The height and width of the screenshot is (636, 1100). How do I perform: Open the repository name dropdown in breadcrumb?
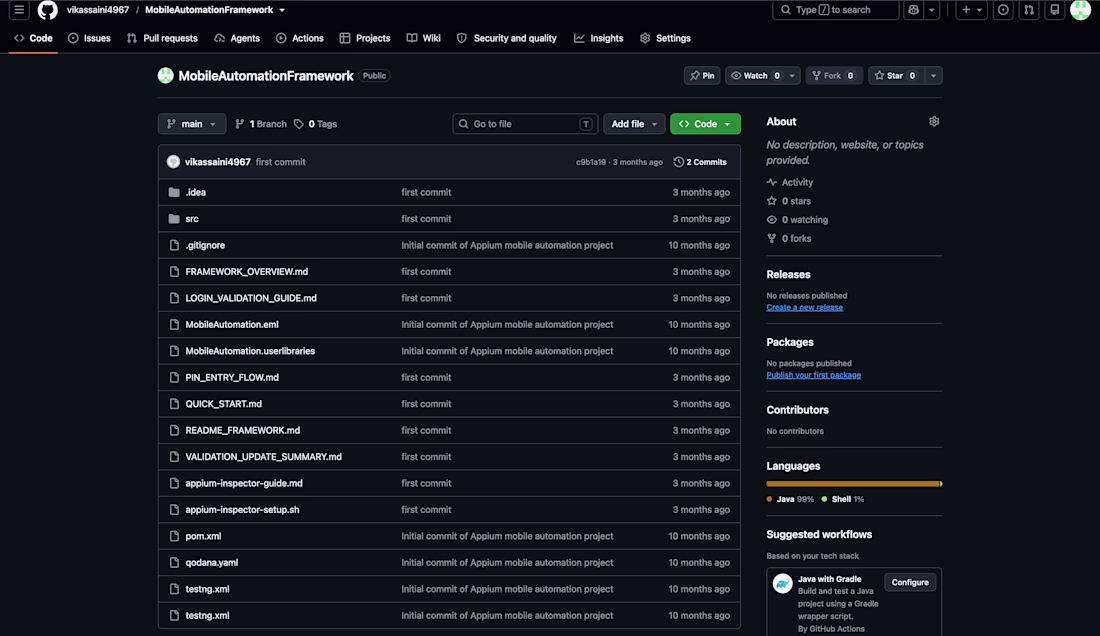pyautogui.click(x=282, y=10)
